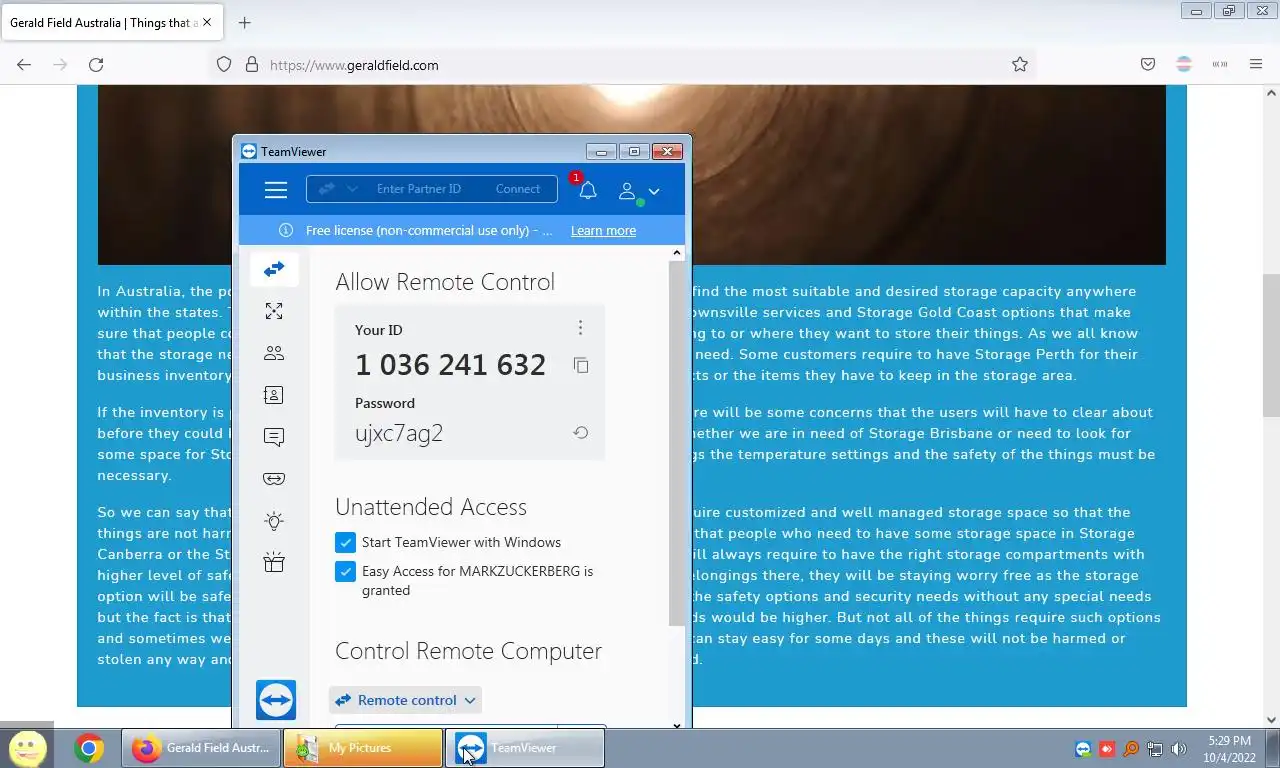The width and height of the screenshot is (1280, 768).
Task: Click the red AnyDesk tray icon
Action: 1107,749
